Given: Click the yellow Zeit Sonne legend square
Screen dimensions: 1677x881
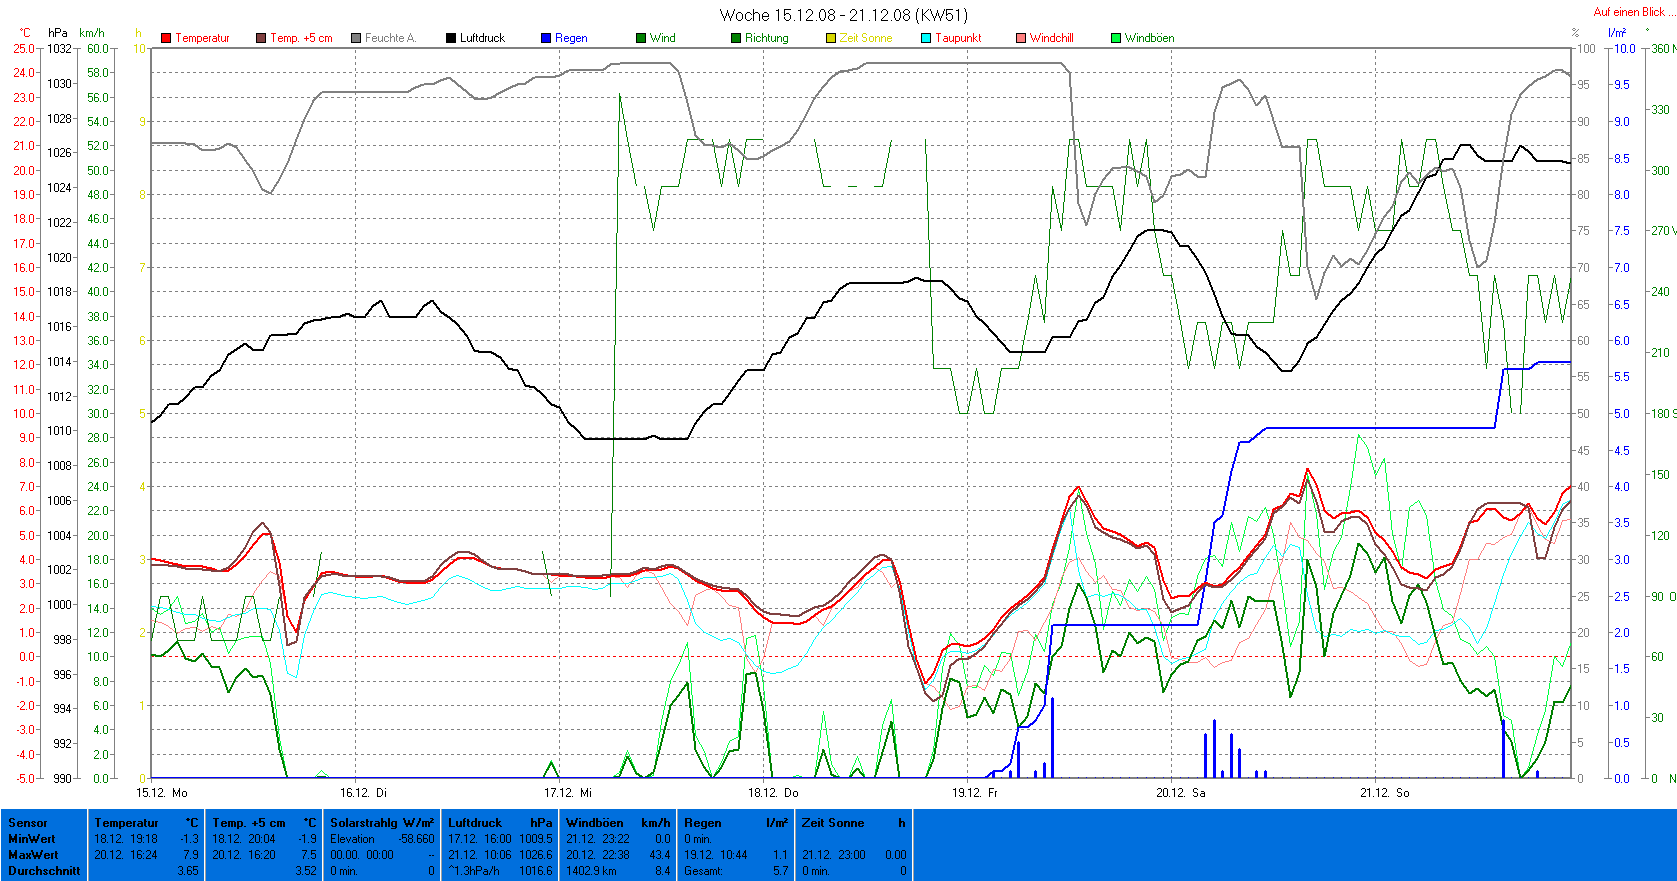Looking at the screenshot, I should pos(831,38).
